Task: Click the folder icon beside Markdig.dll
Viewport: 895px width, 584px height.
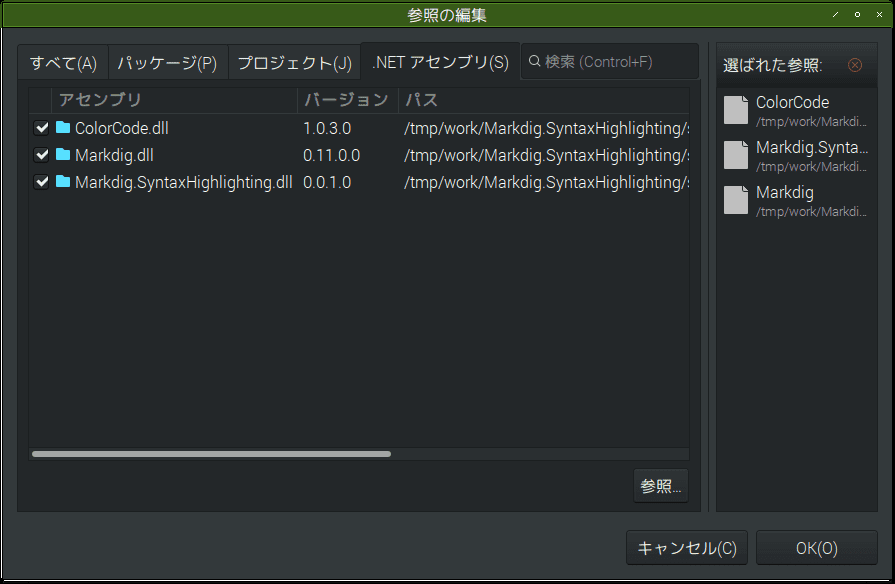Action: coord(63,154)
